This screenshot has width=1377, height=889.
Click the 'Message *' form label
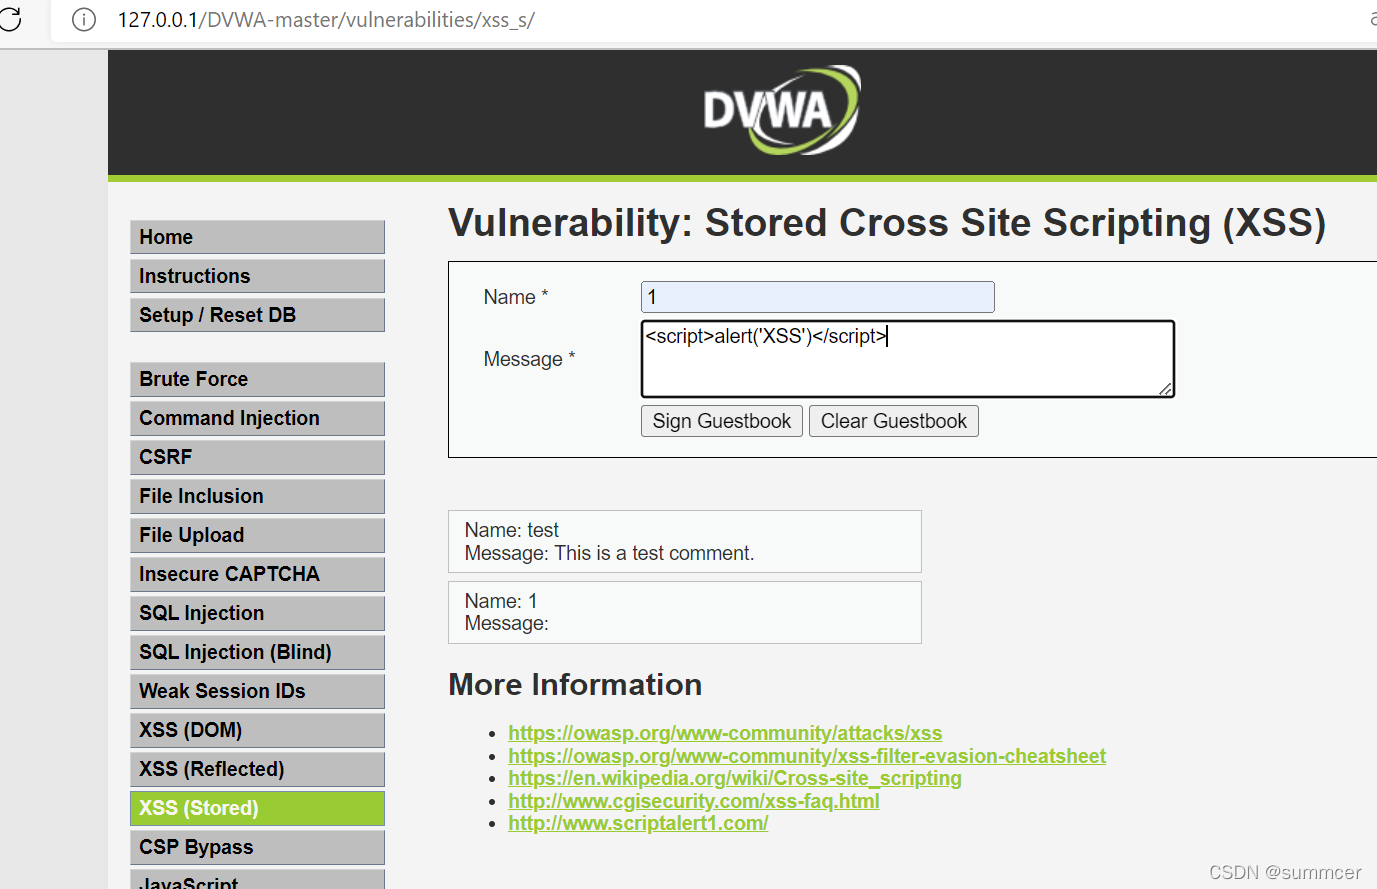(x=530, y=359)
